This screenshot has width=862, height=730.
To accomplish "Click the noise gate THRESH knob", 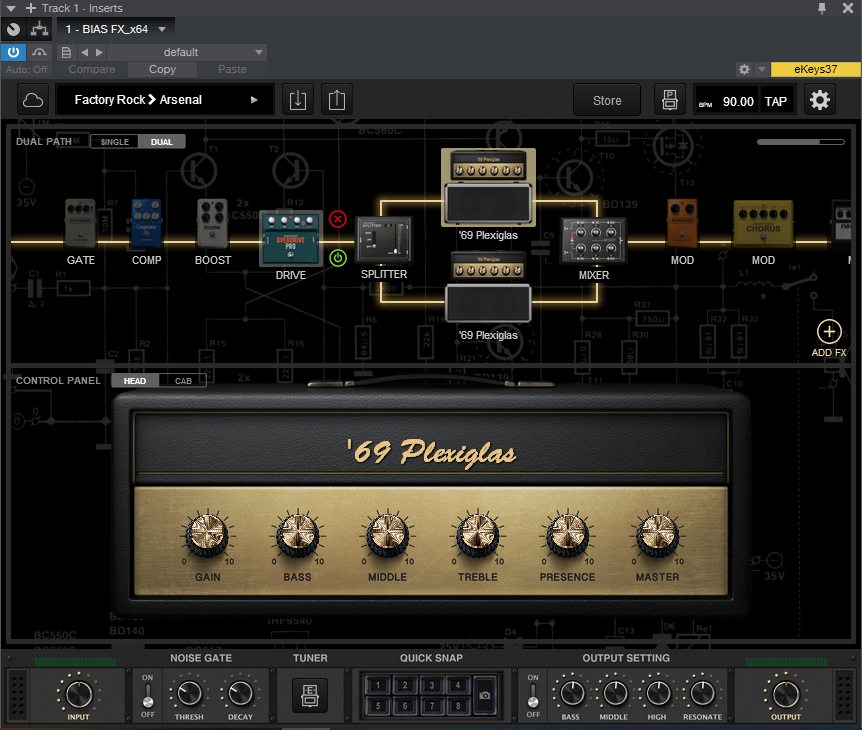I will (189, 694).
